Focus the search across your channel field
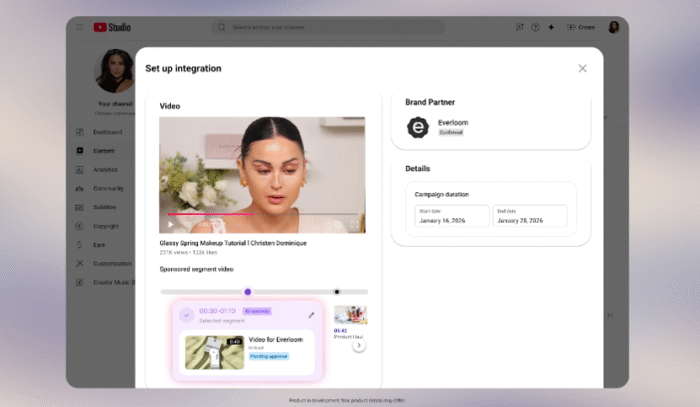 (328, 27)
